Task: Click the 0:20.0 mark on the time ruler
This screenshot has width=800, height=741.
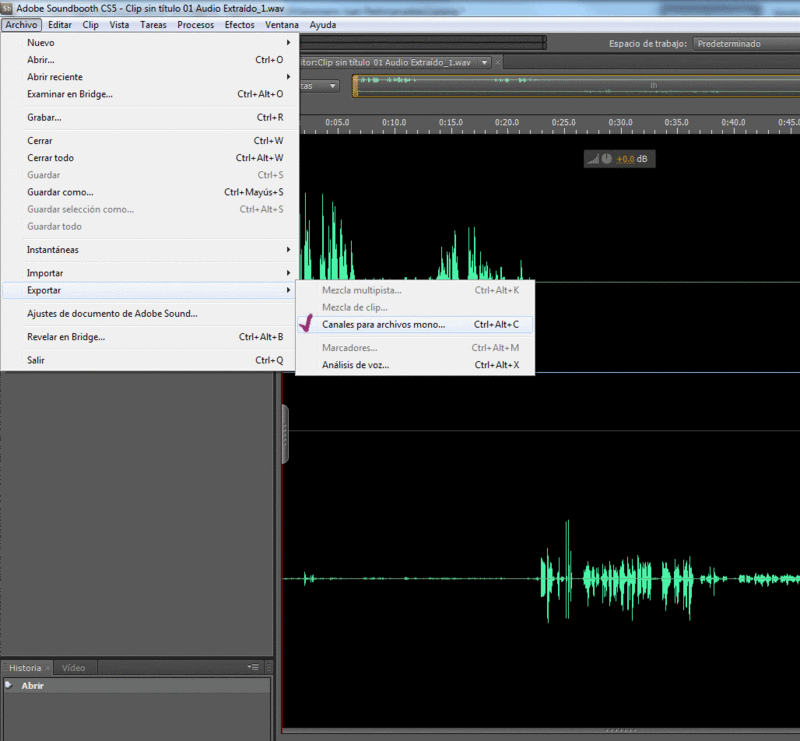Action: (507, 122)
